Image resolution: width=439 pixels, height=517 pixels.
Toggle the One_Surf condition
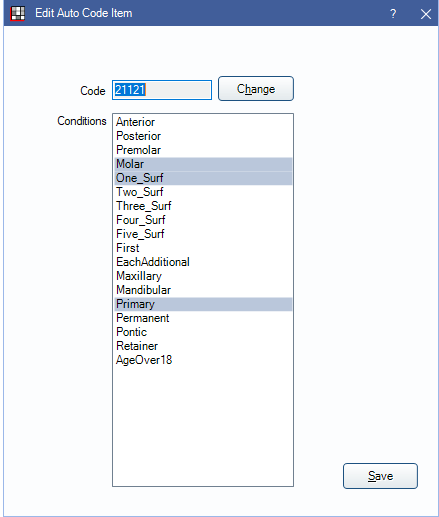(203, 178)
